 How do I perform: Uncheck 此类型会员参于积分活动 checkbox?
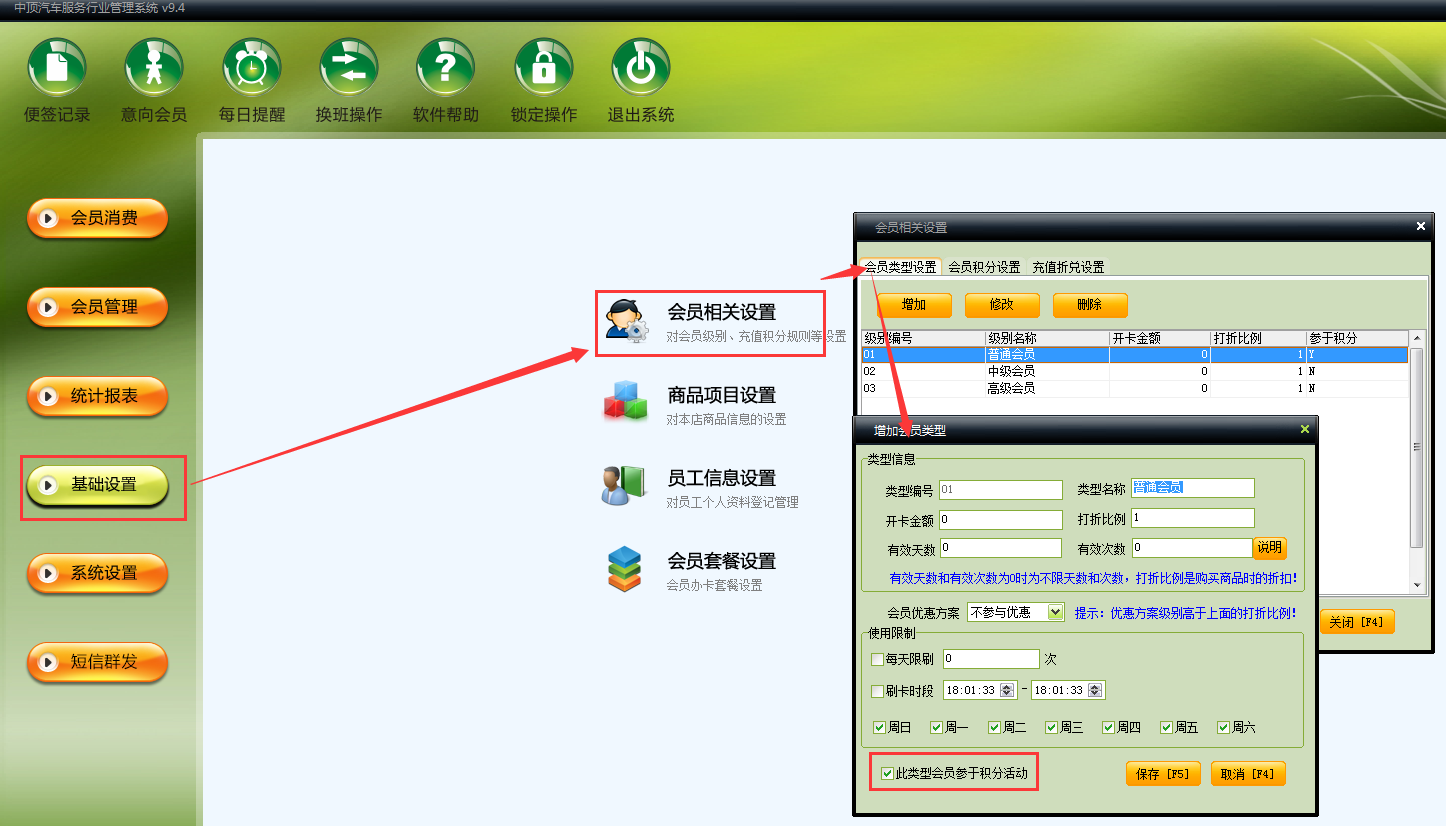pyautogui.click(x=887, y=773)
